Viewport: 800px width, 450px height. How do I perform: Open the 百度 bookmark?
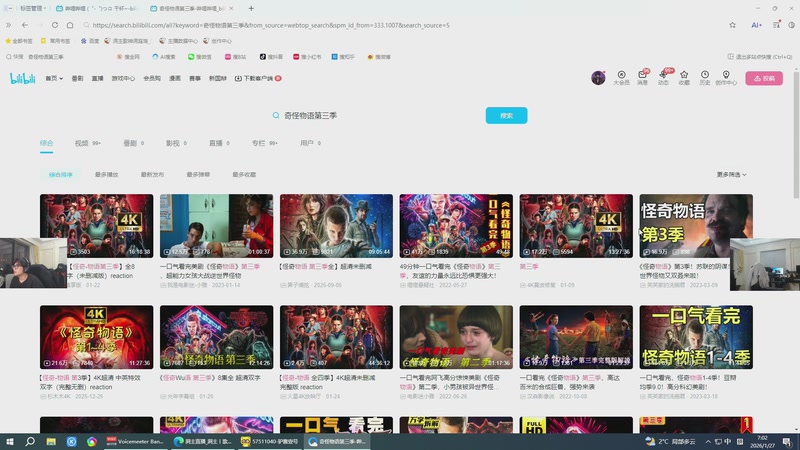(90, 41)
